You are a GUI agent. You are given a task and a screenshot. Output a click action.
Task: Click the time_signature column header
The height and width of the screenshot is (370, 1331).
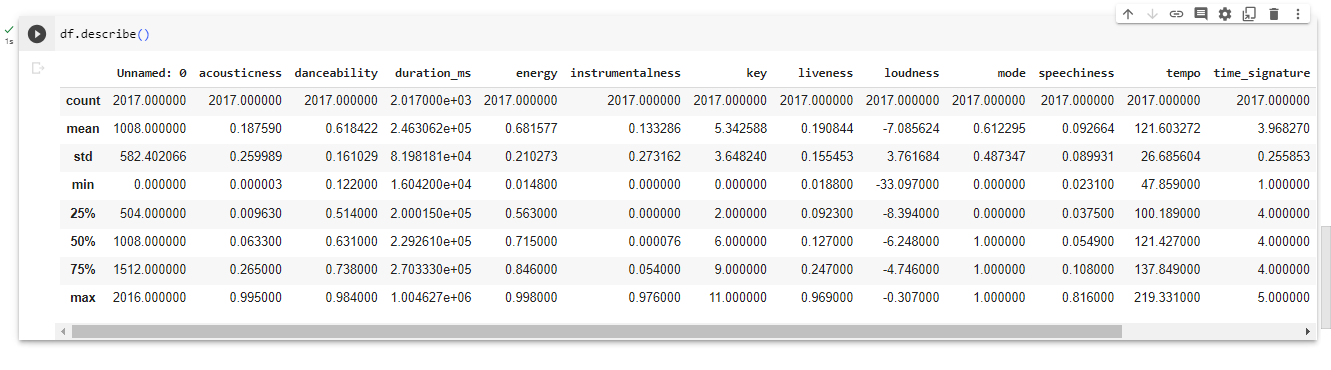(x=1261, y=73)
